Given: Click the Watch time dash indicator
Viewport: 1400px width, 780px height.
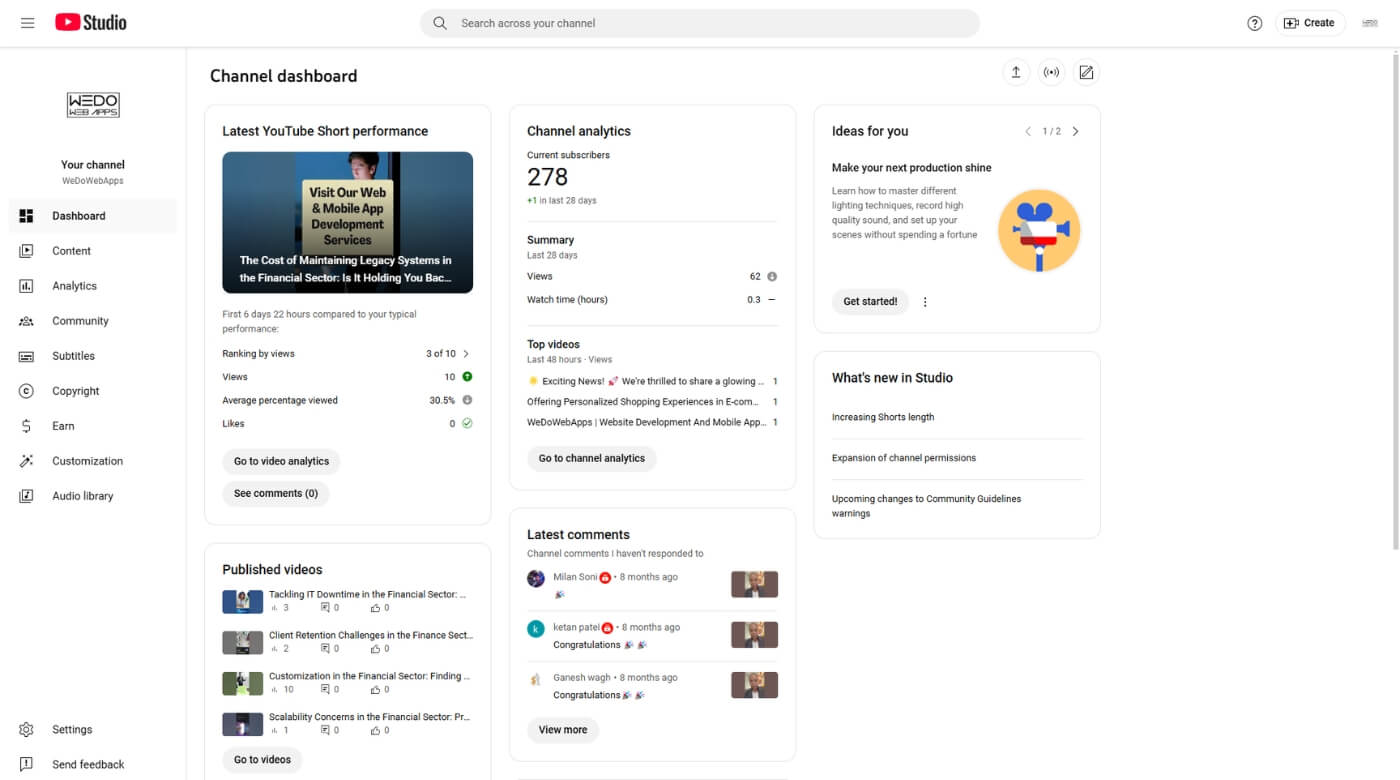Looking at the screenshot, I should [x=771, y=300].
